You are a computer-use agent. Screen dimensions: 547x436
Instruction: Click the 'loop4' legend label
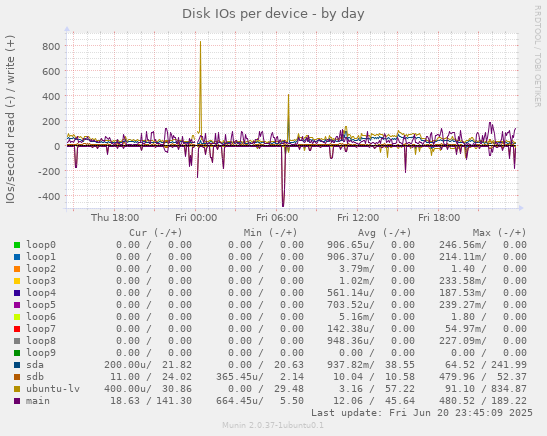click(41, 293)
